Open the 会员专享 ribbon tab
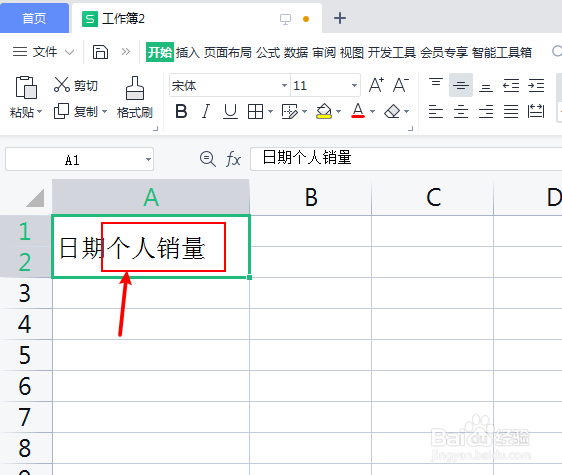 [x=444, y=52]
